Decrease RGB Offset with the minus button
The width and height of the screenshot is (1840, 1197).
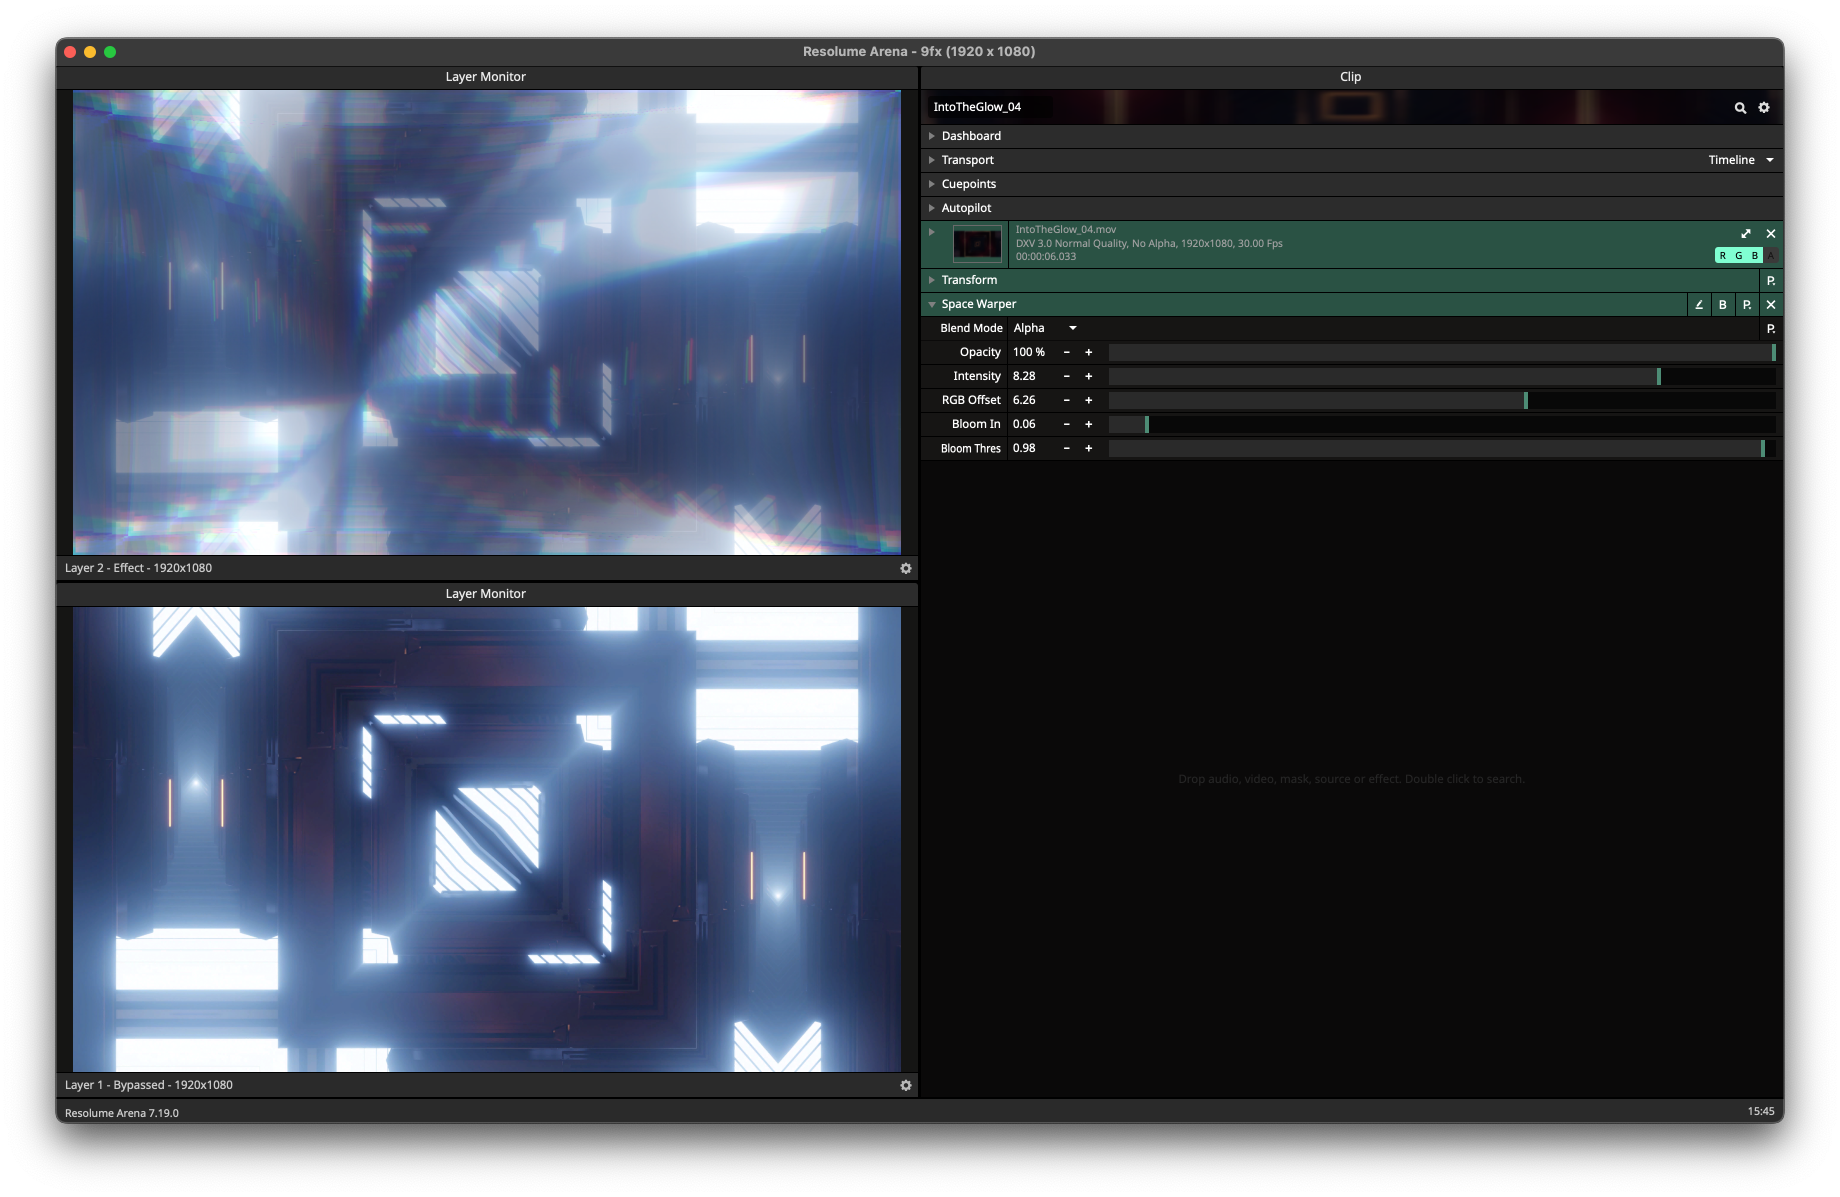click(x=1067, y=400)
